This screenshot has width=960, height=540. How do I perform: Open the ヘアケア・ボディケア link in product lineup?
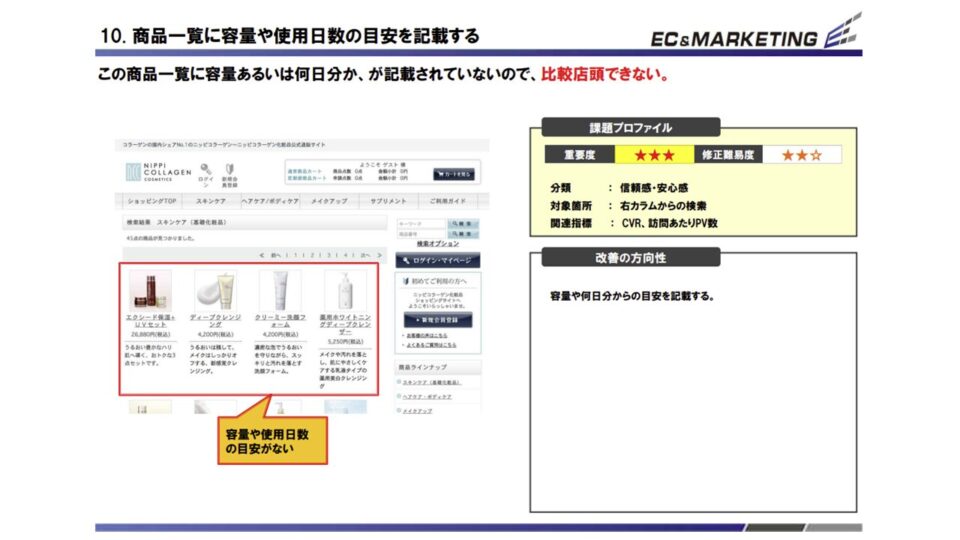click(427, 397)
